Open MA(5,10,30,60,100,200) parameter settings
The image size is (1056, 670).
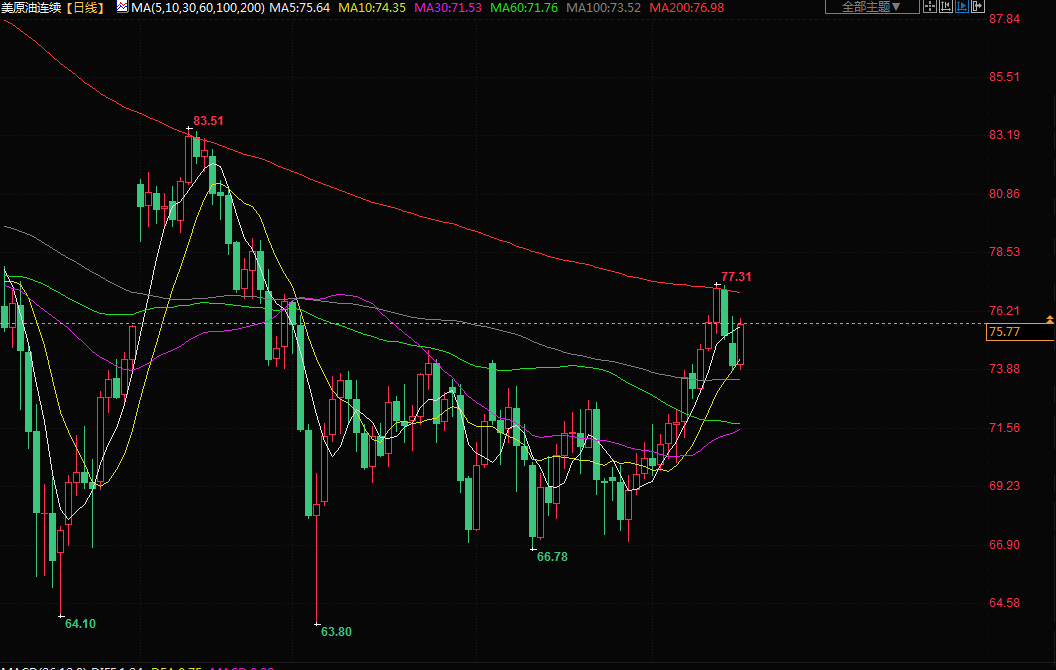tap(197, 7)
